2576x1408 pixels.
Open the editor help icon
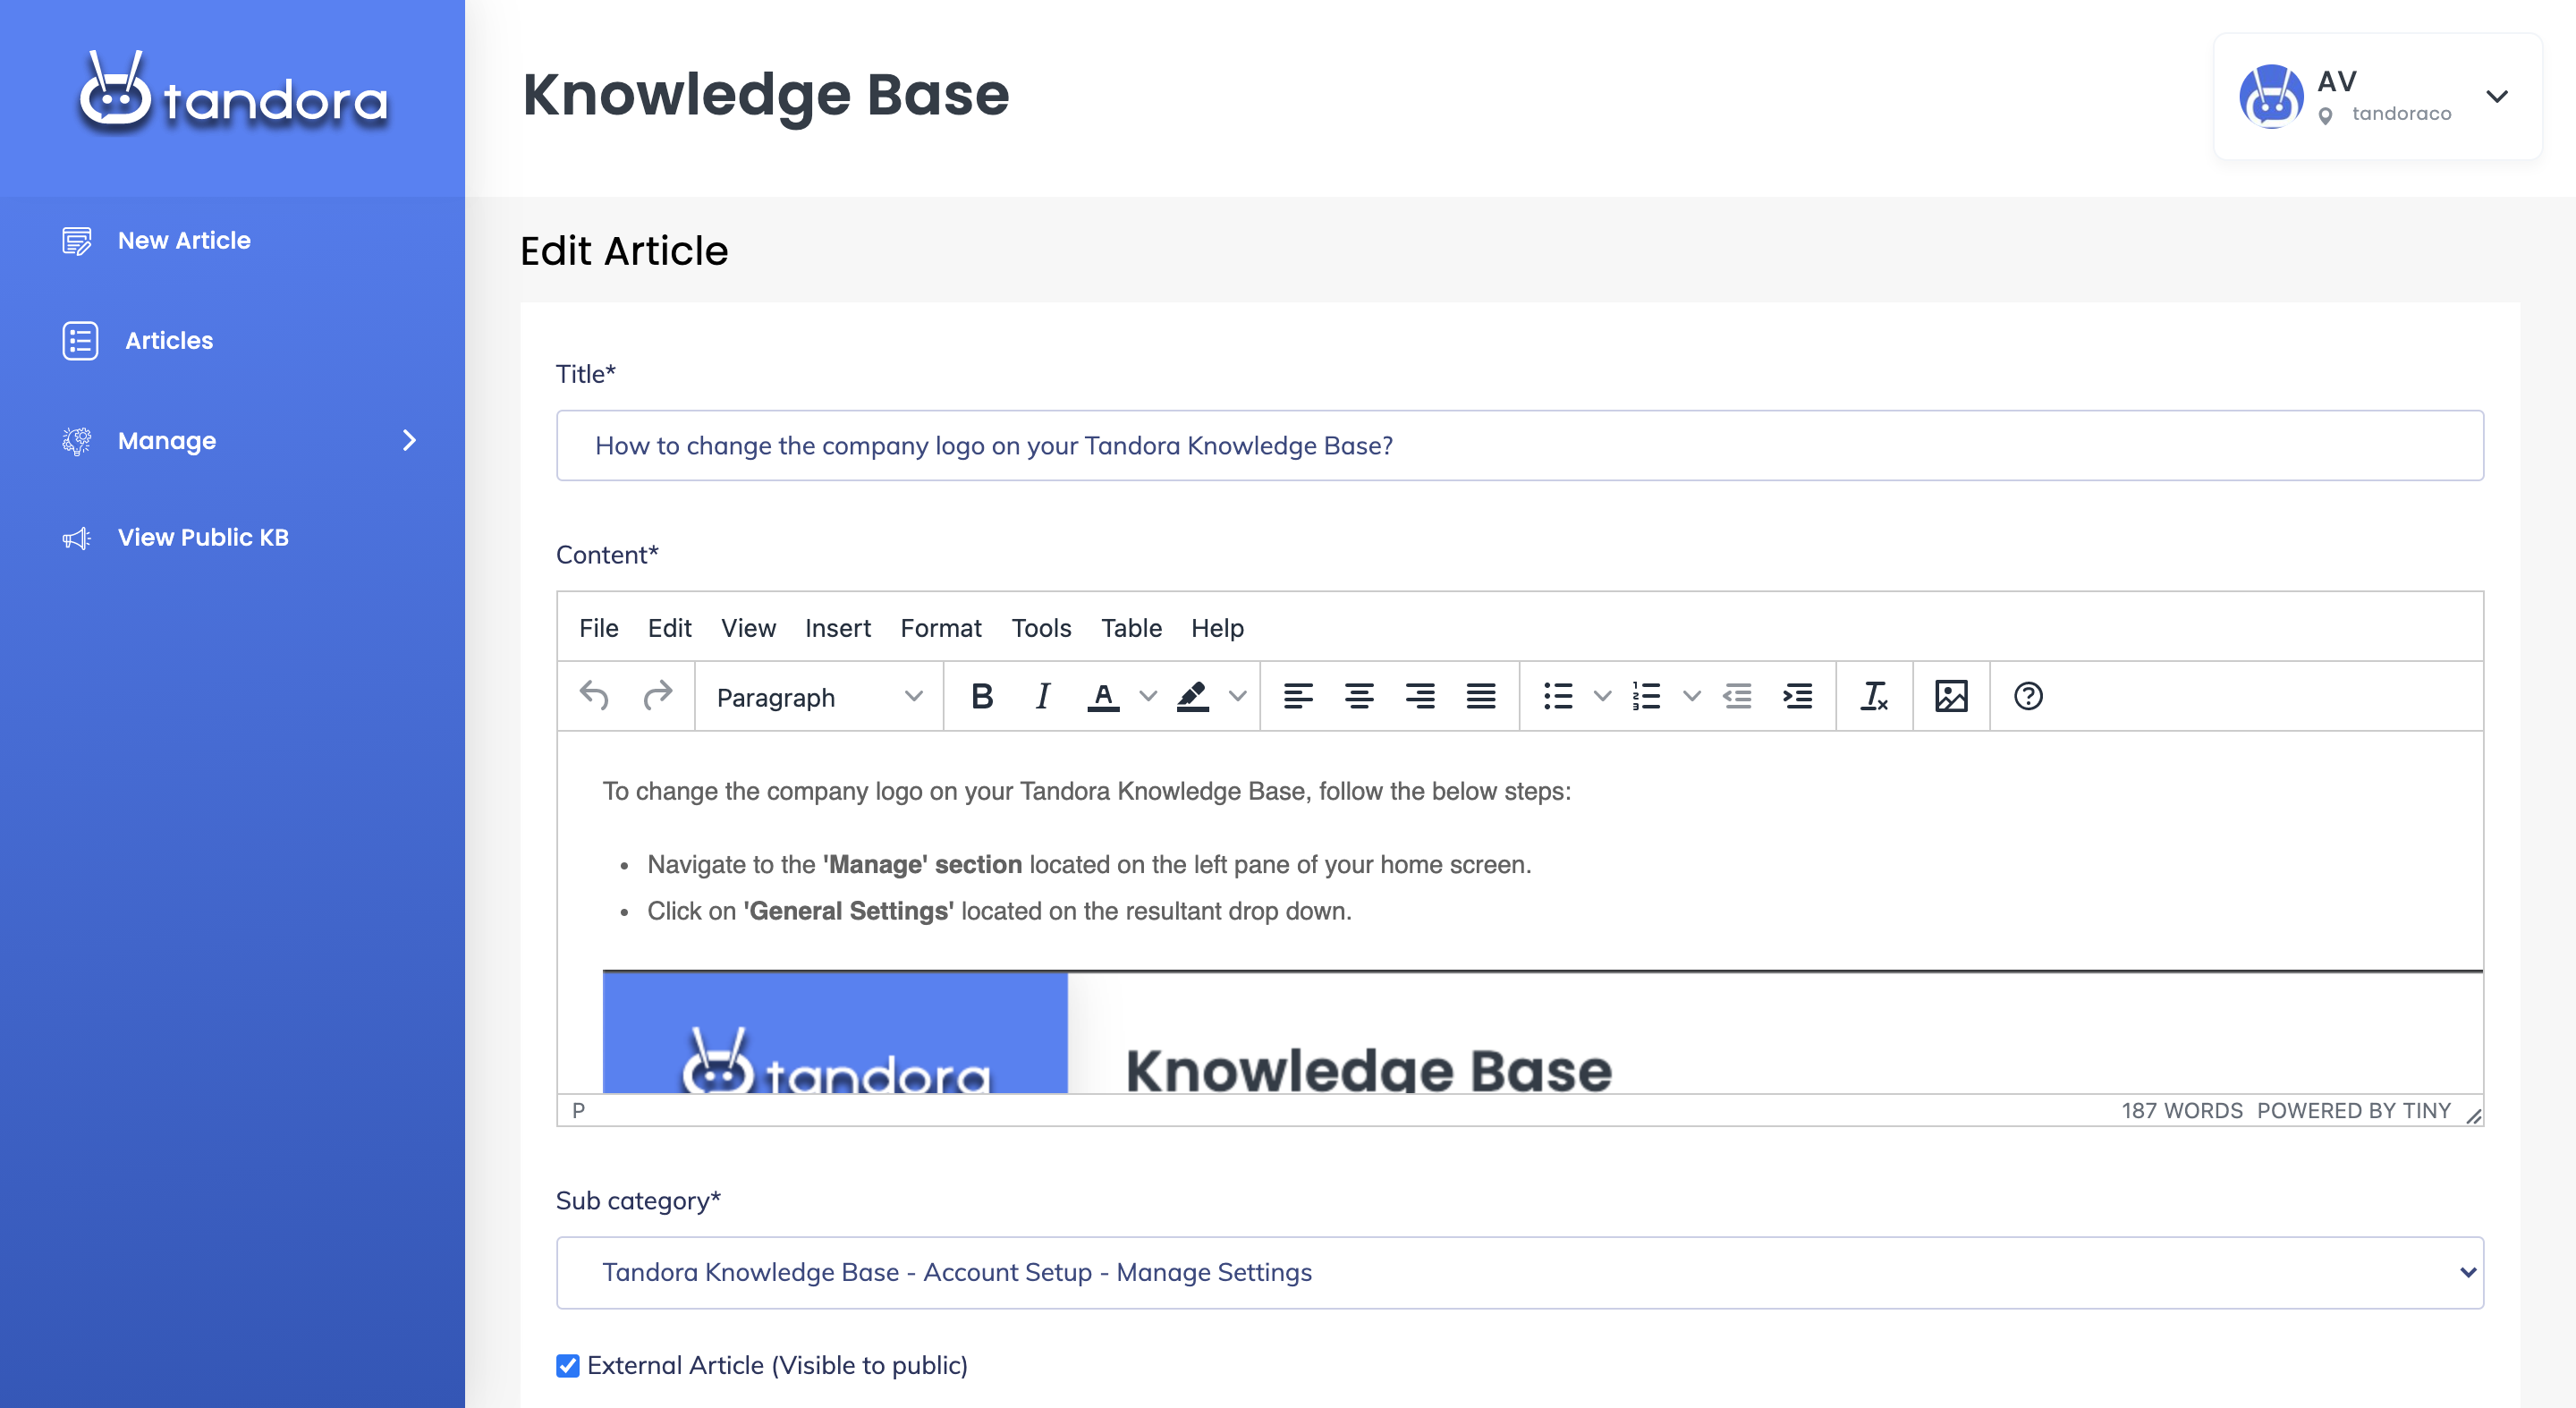tap(2027, 696)
